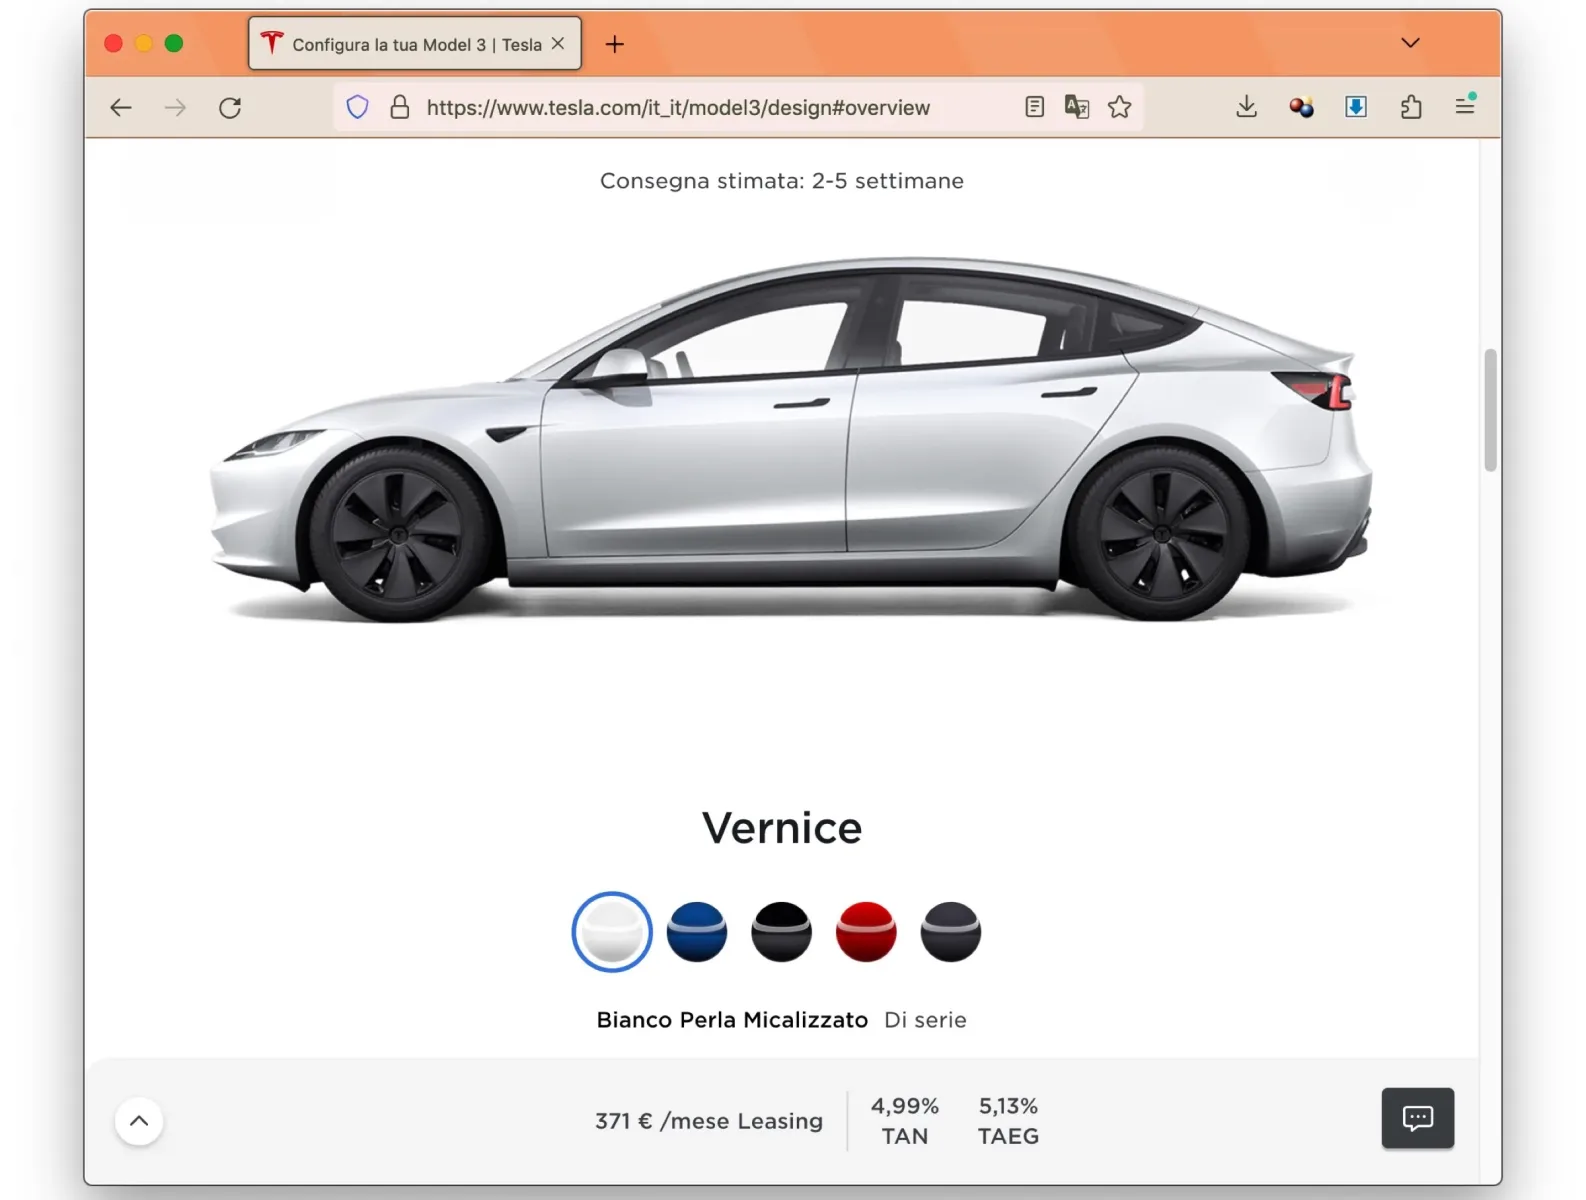Click the blue download arrow extension

pos(1356,107)
